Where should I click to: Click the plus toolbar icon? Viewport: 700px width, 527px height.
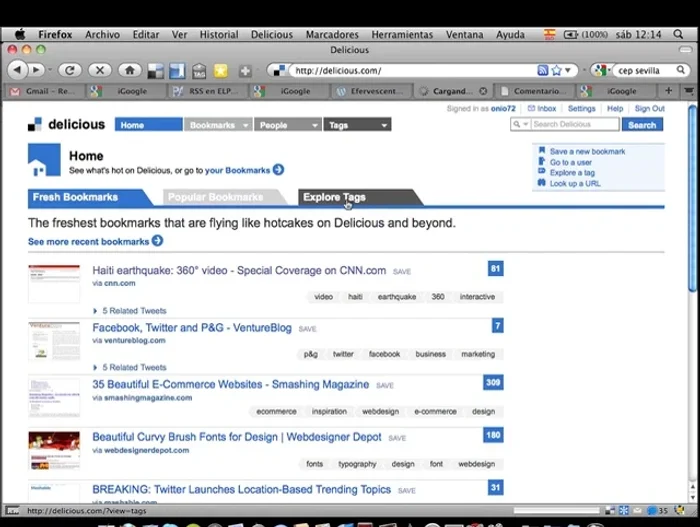pyautogui.click(x=245, y=71)
